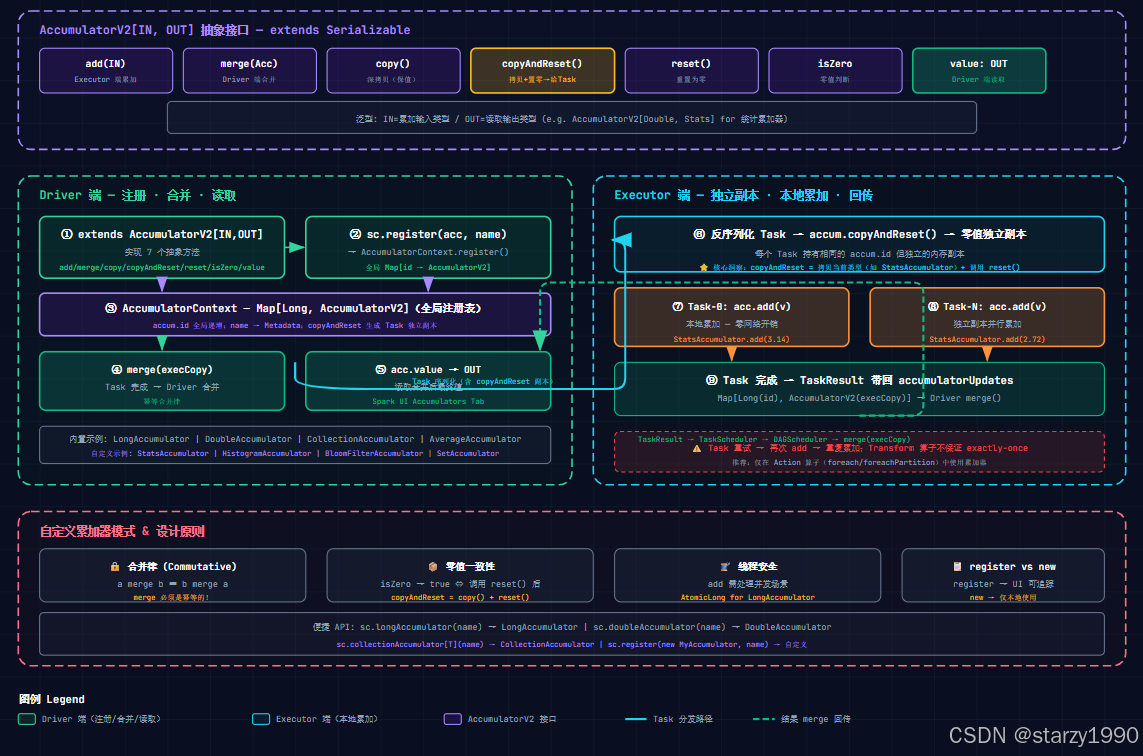Select the isZero method box
Screen dimensions: 1143x756
coord(835,71)
